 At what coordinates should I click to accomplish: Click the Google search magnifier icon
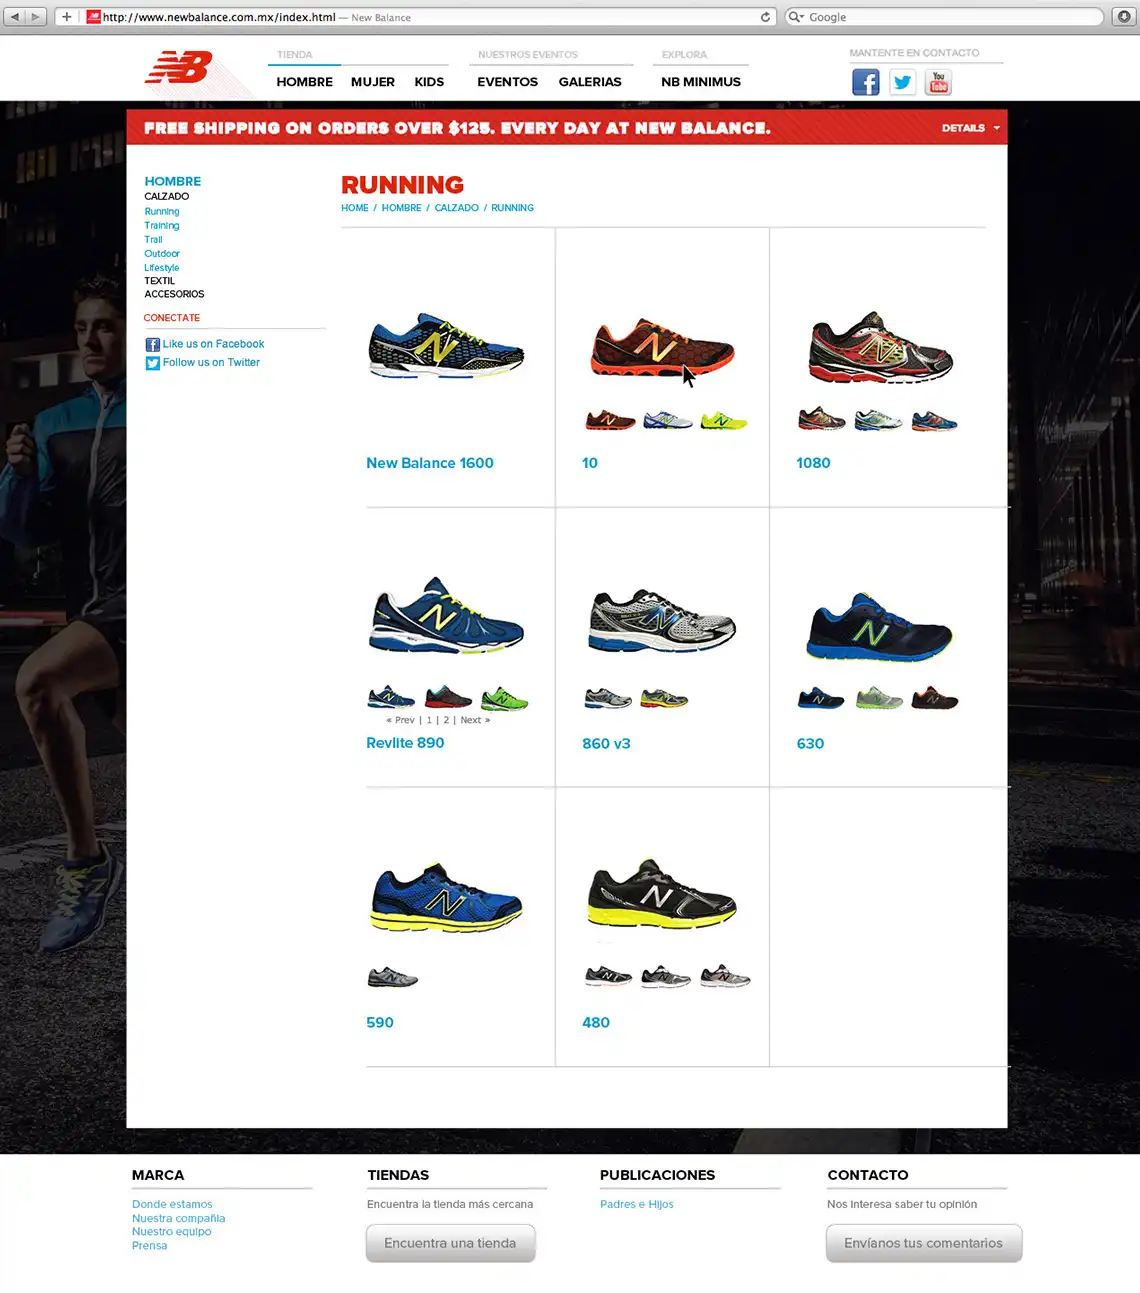796,17
